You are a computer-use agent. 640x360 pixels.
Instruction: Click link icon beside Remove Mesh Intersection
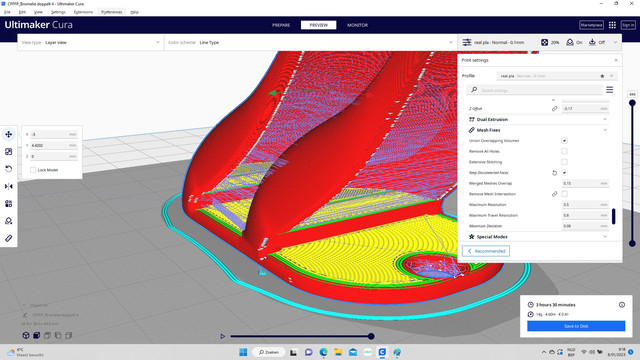tap(554, 194)
